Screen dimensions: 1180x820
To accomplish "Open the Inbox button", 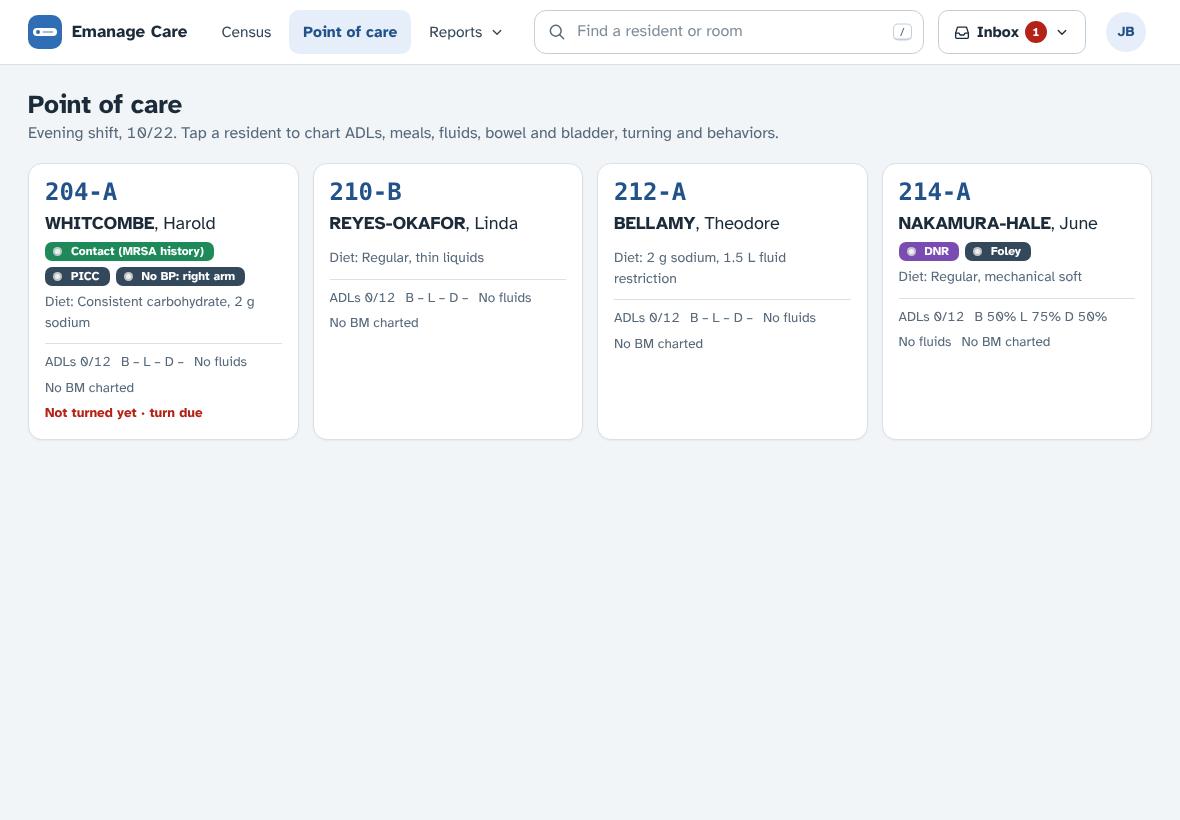I will [x=1011, y=32].
